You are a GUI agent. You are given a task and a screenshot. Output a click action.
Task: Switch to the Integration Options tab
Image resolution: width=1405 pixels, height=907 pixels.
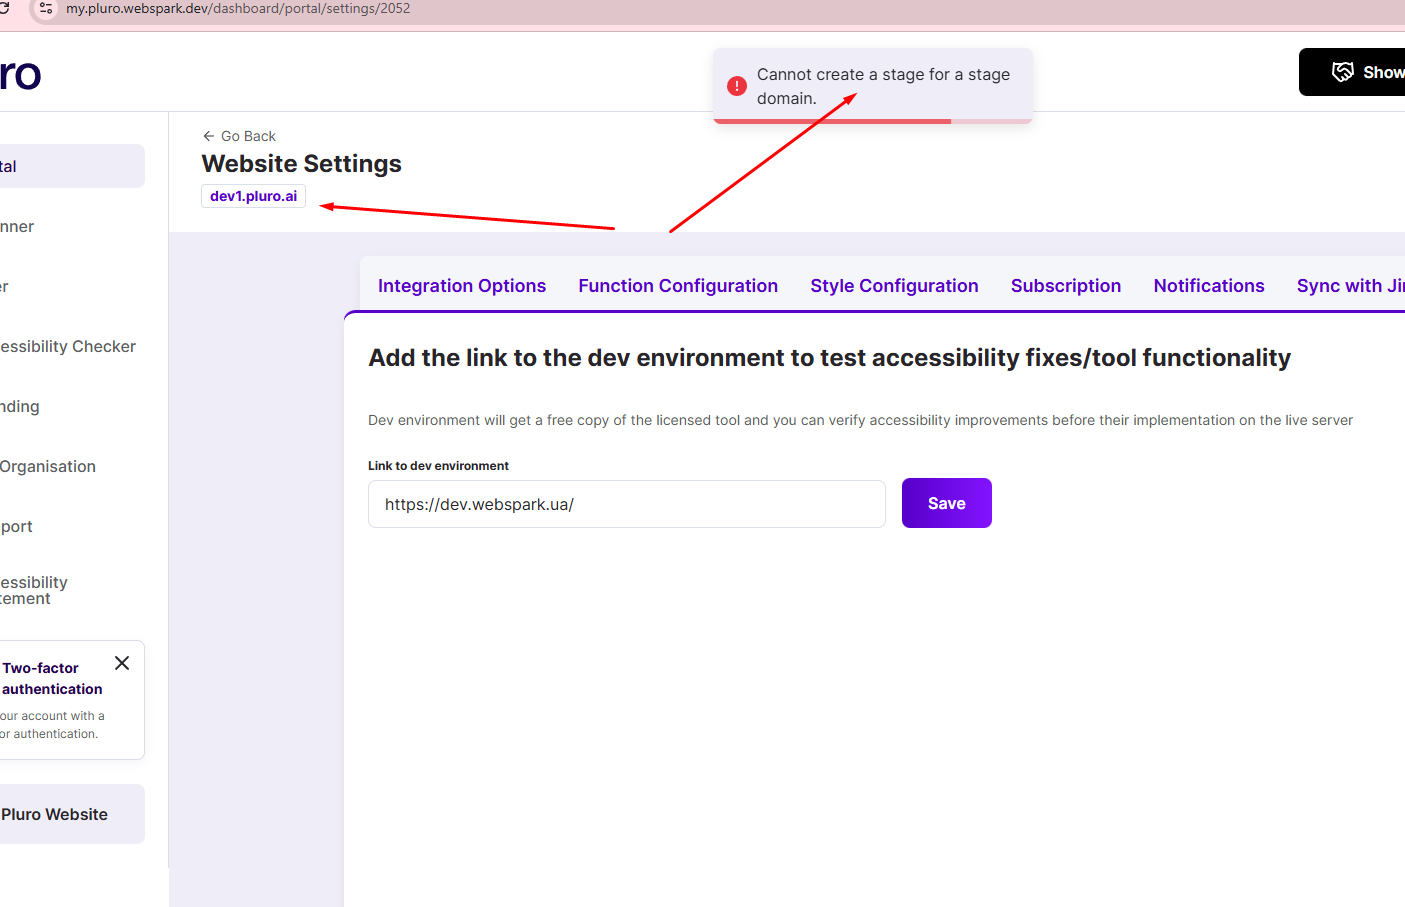[461, 286]
